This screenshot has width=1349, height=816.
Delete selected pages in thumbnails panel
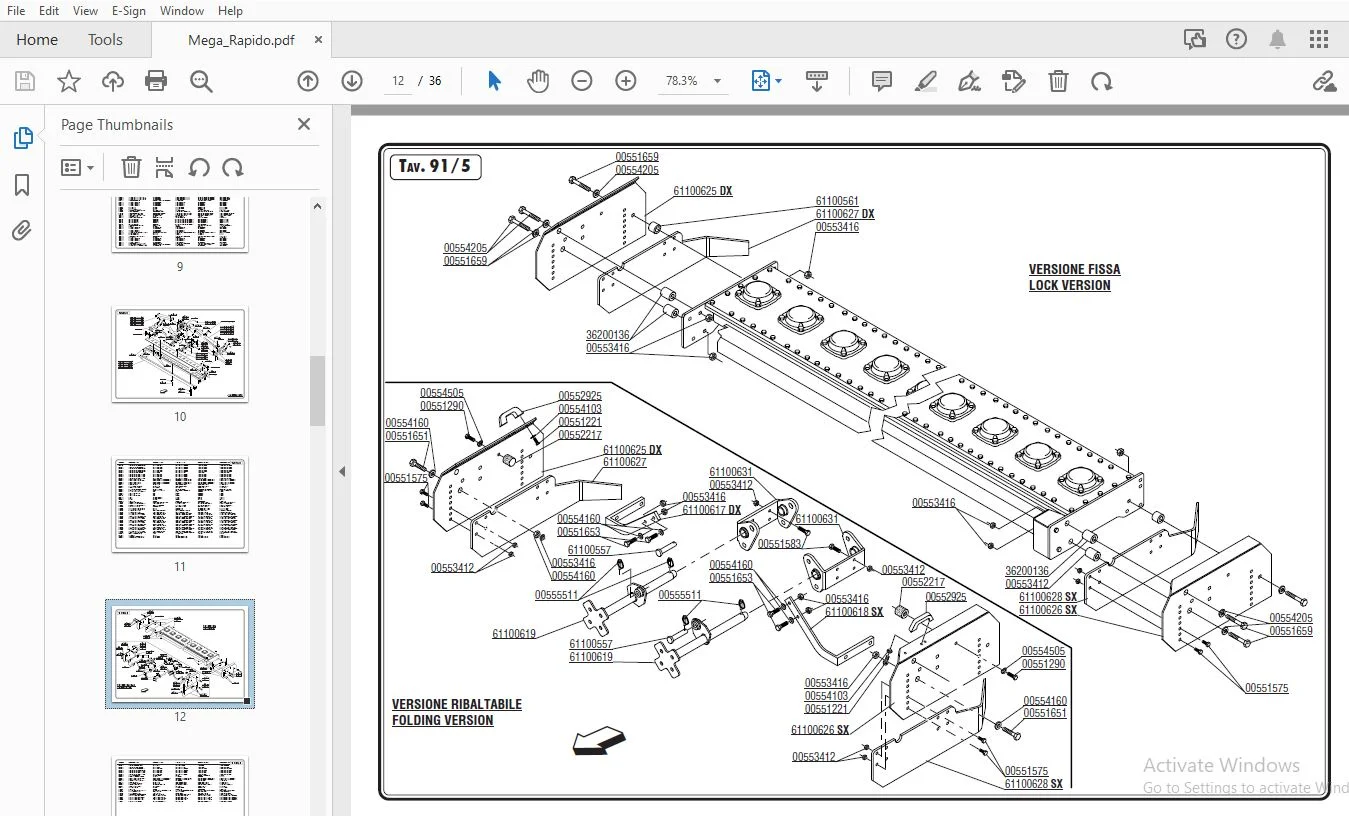131,167
